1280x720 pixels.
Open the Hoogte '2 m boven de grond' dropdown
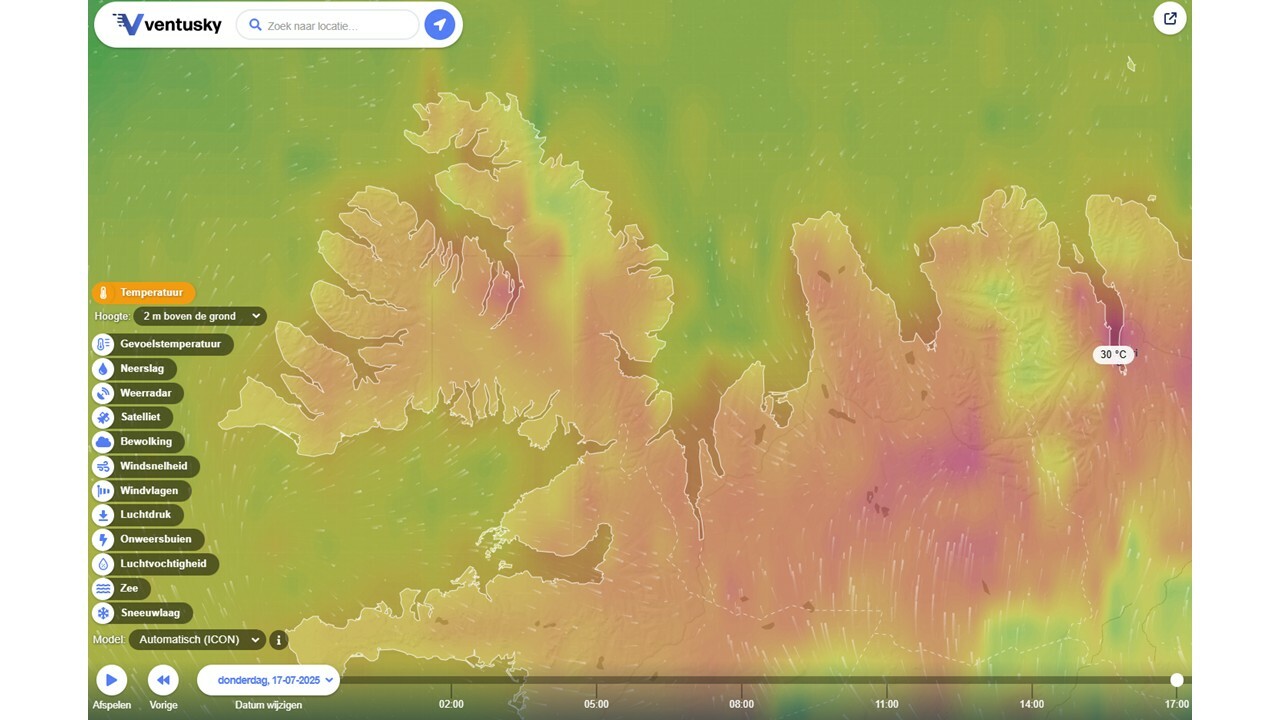click(200, 316)
